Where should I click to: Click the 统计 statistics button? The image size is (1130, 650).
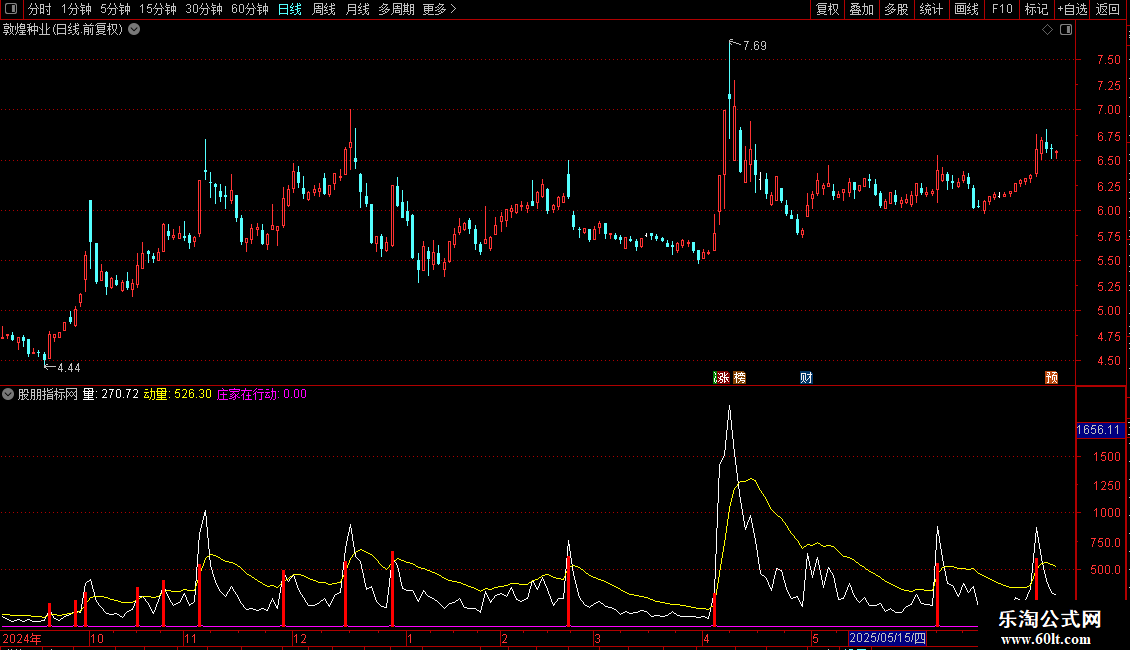(931, 9)
